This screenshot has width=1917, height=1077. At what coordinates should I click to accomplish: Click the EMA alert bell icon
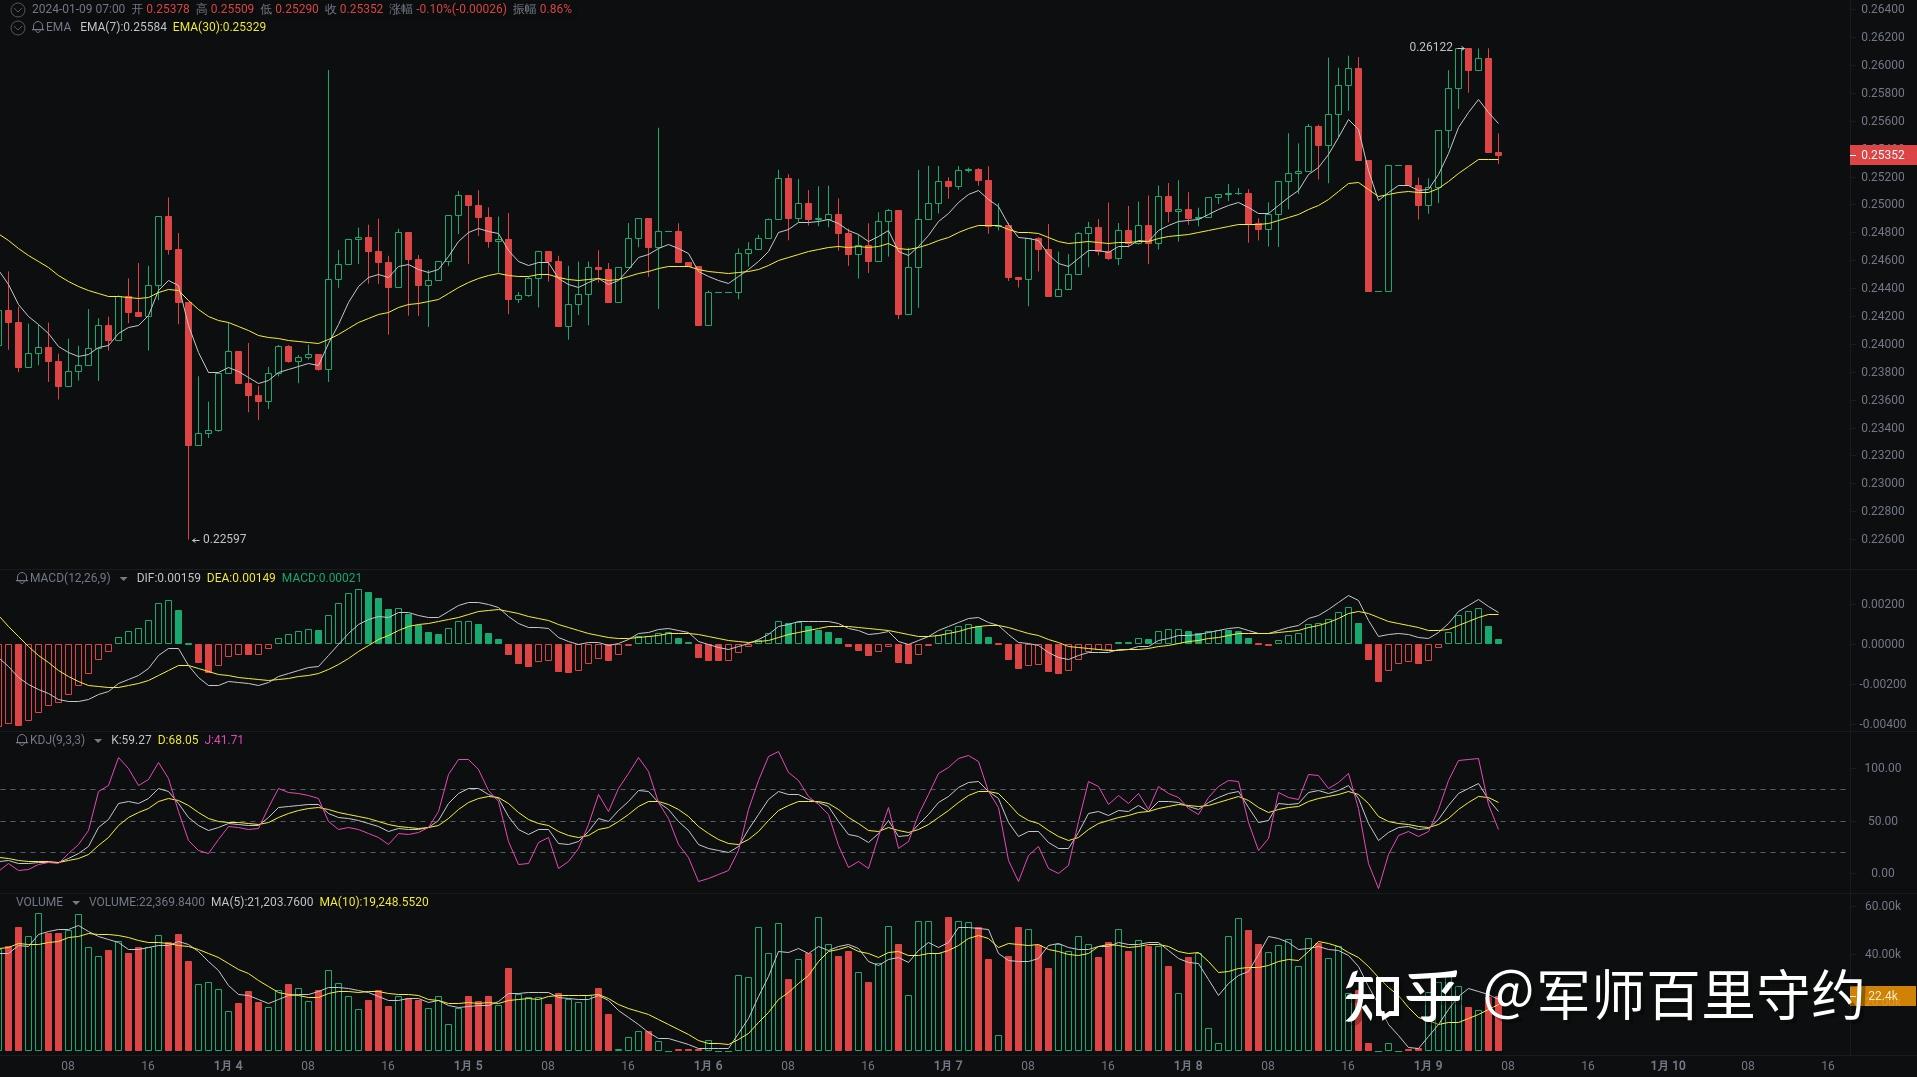[38, 27]
